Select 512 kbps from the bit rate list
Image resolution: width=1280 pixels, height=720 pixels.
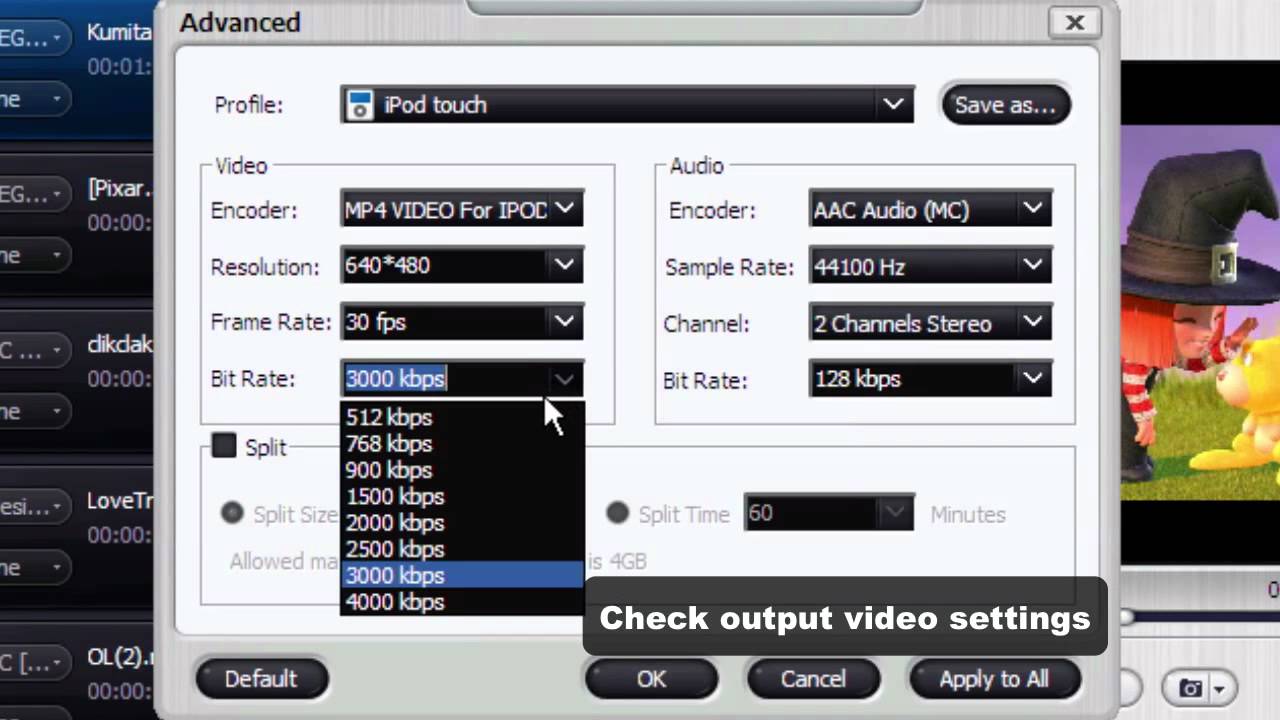point(462,417)
